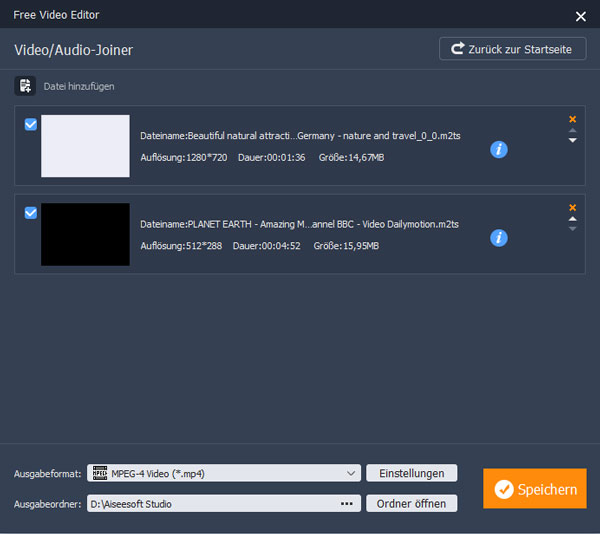
Task: Remove the PLANET EARTH file with orange X
Action: click(572, 206)
